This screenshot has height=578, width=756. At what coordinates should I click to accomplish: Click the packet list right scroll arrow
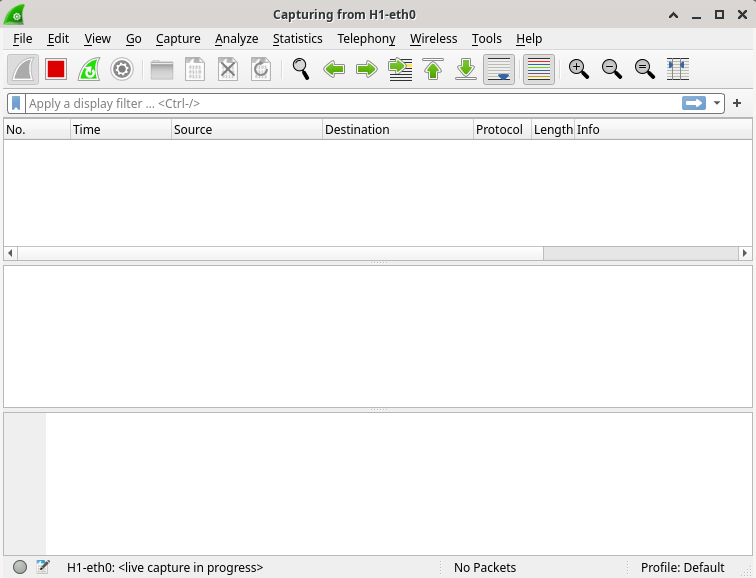click(x=745, y=253)
